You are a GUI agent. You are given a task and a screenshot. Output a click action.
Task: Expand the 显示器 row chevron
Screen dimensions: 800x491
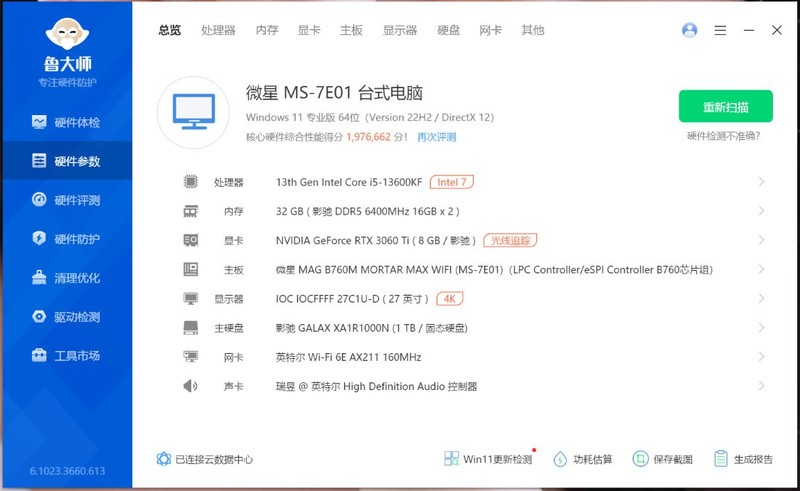[x=761, y=298]
